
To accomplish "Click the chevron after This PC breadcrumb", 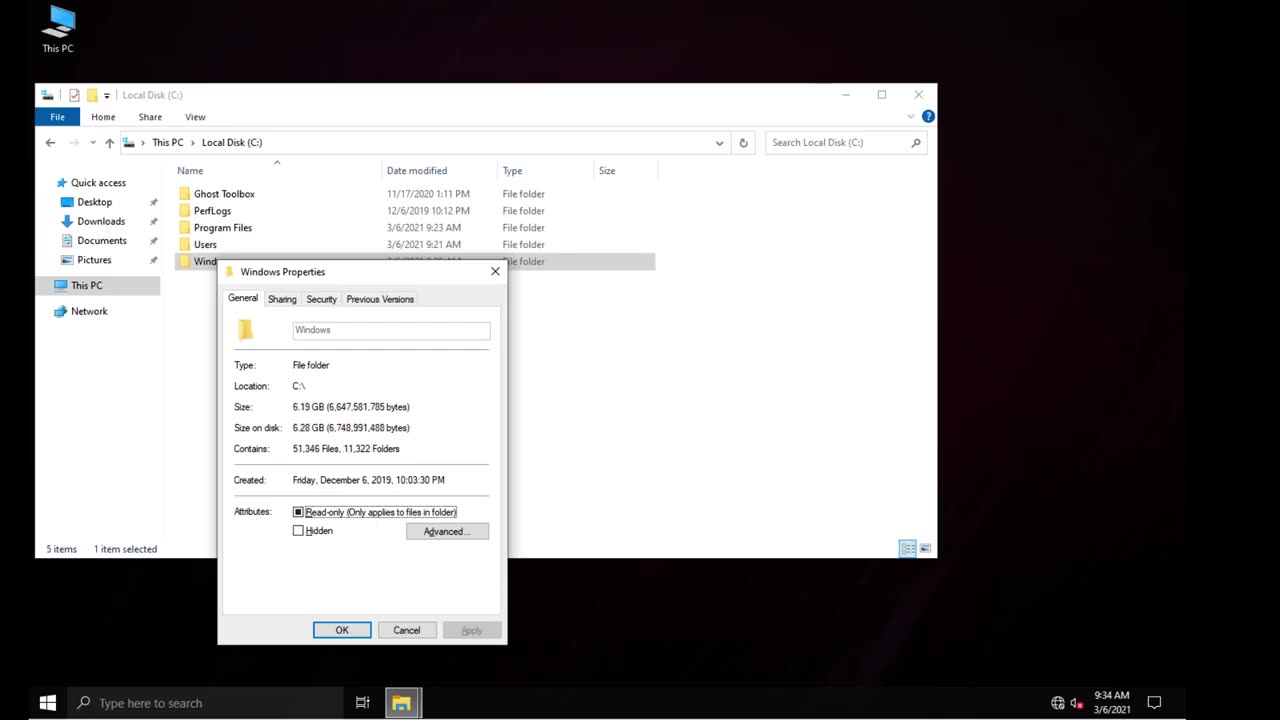I will tap(193, 143).
